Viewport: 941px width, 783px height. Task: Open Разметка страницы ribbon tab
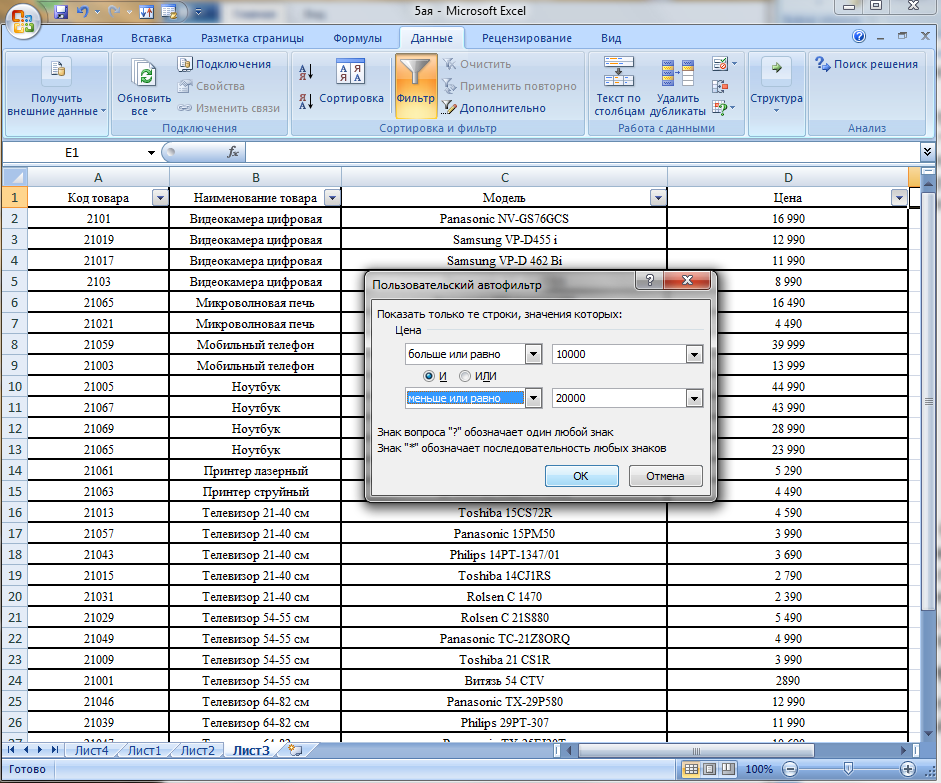tap(252, 38)
